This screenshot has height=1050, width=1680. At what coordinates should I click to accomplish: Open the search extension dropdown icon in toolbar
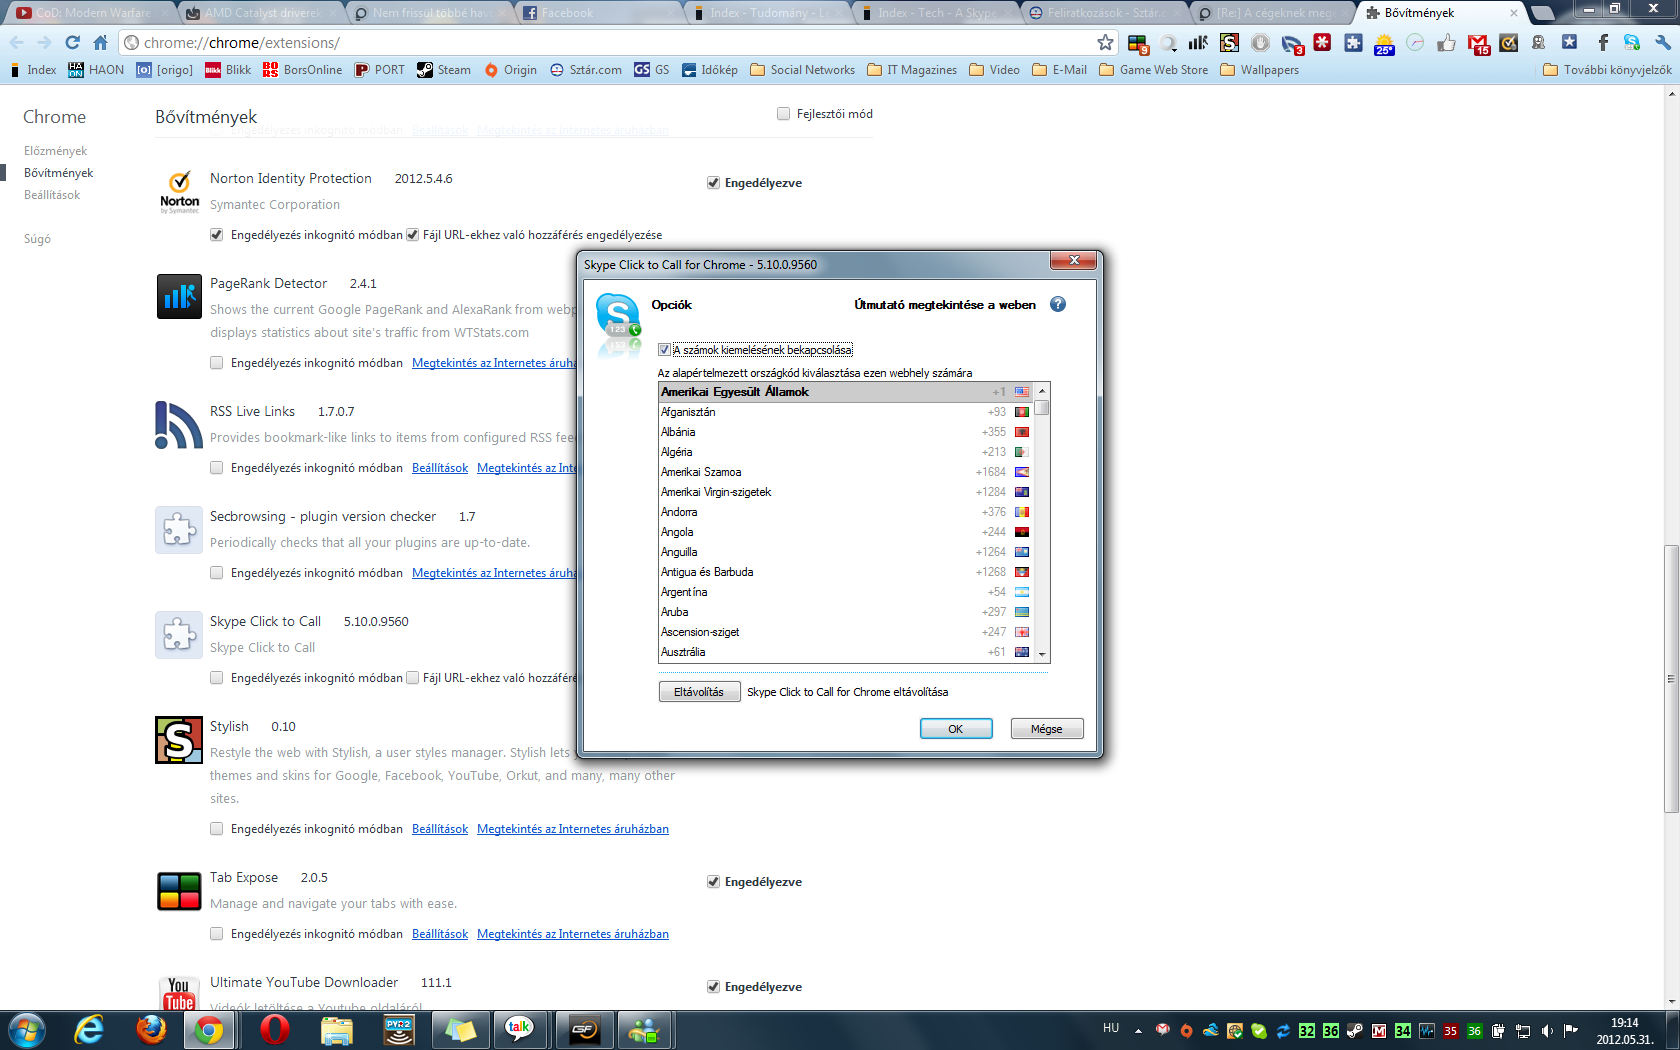click(x=1168, y=43)
